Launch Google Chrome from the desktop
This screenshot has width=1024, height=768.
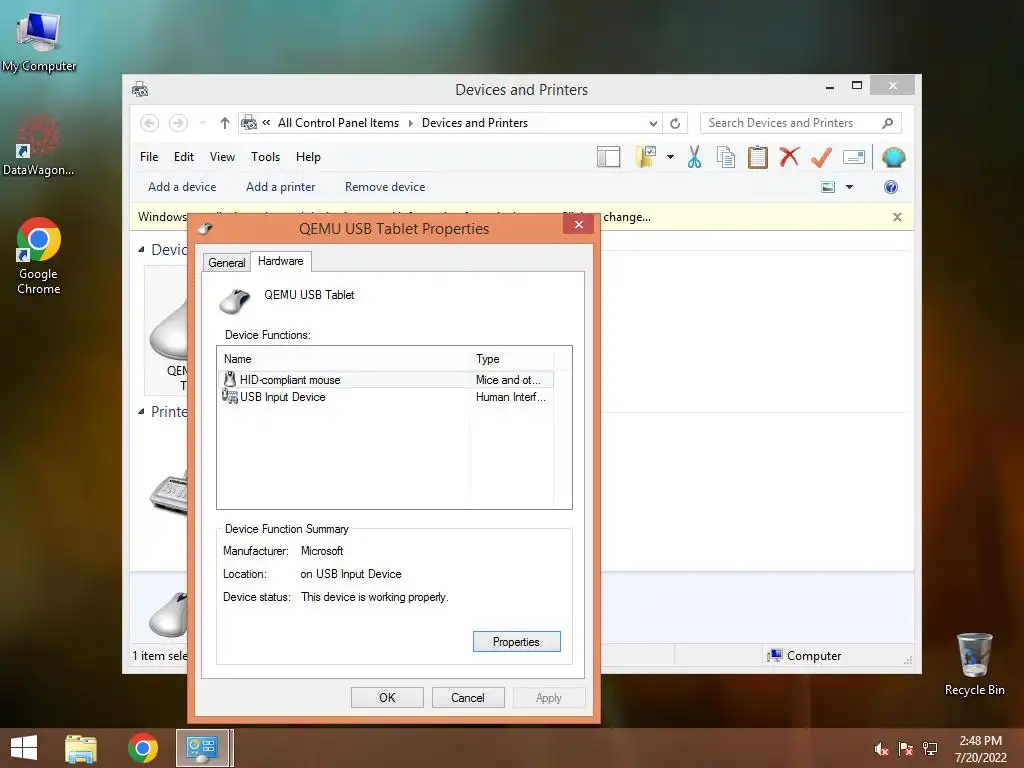point(39,256)
